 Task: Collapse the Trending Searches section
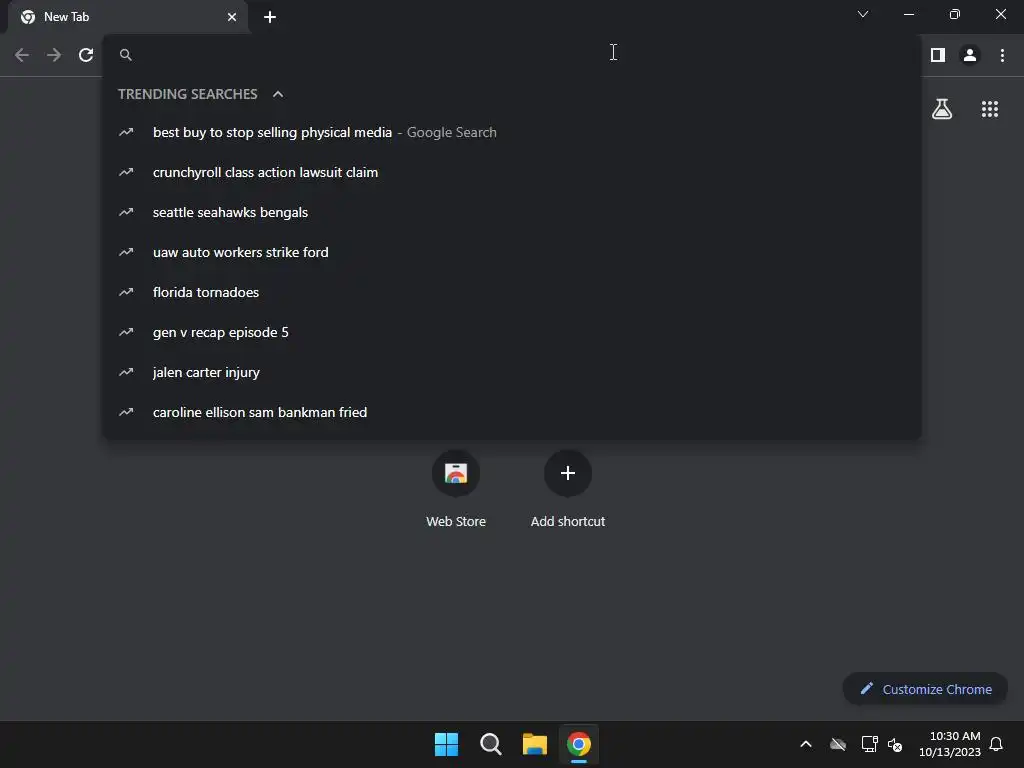[x=278, y=94]
